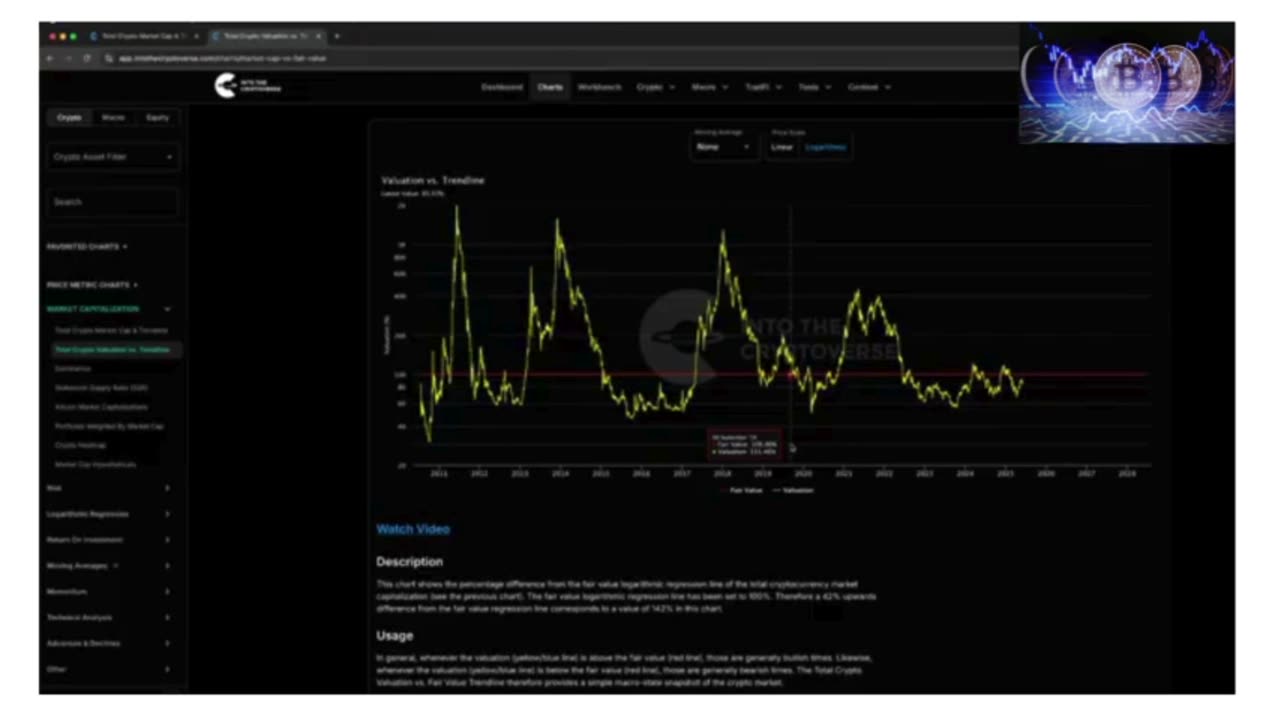Expand the Momentum category
1280x720 pixels.
(x=109, y=592)
